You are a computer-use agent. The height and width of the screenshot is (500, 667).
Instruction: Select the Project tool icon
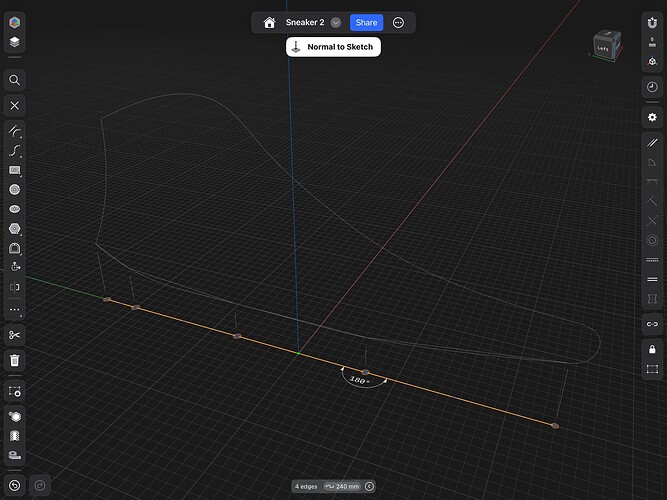pos(14,416)
